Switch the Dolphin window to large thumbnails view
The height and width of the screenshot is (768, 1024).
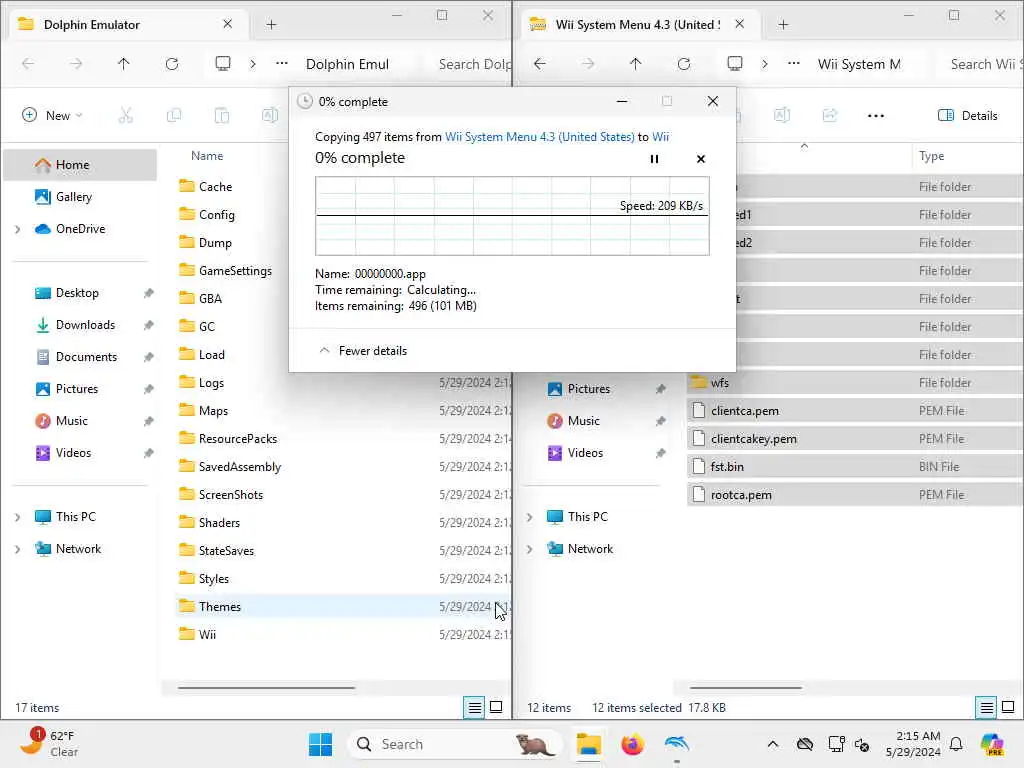point(496,707)
